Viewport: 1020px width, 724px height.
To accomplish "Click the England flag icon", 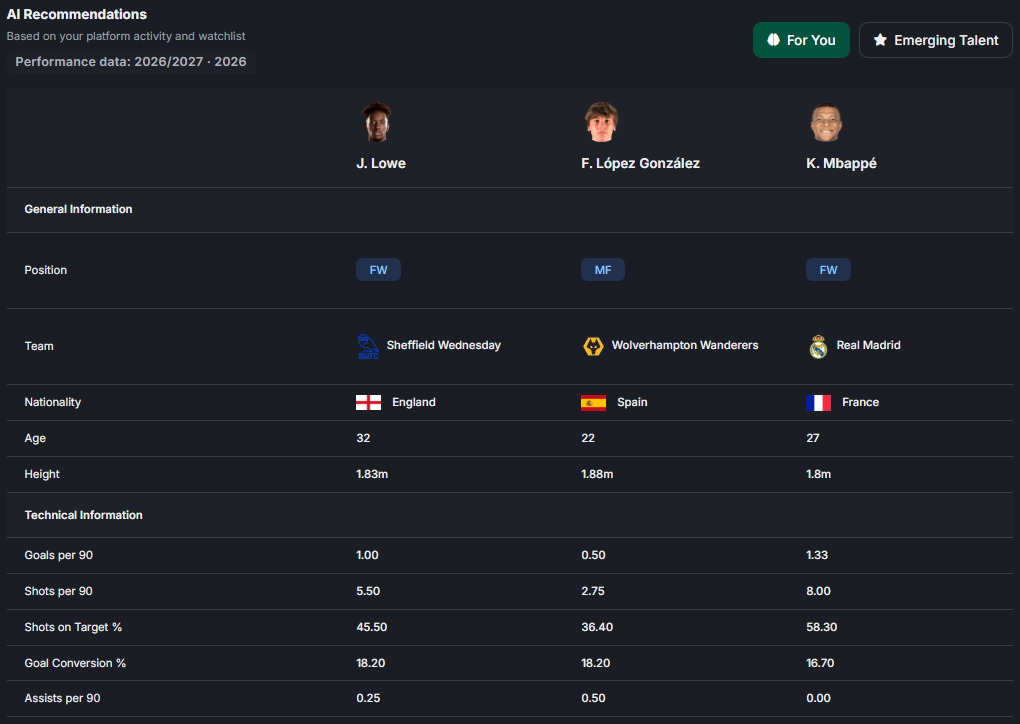I will (368, 402).
